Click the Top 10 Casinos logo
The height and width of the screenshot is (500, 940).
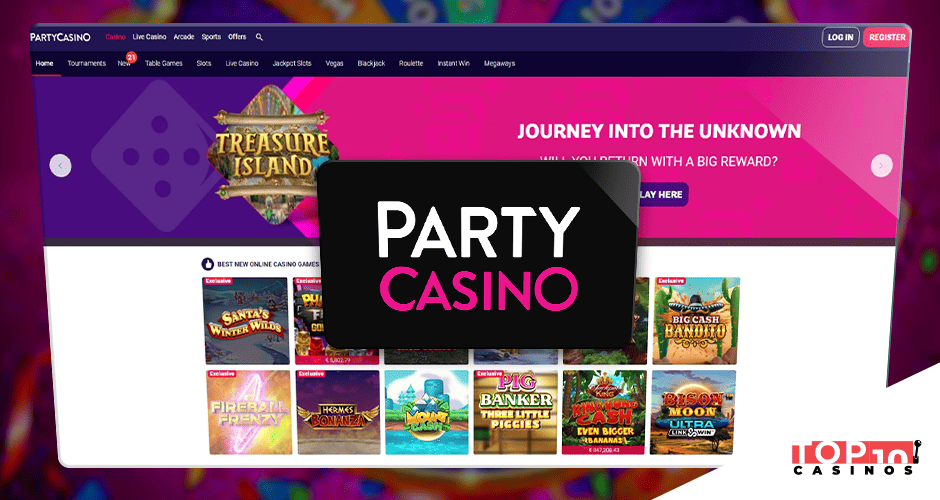(x=857, y=458)
